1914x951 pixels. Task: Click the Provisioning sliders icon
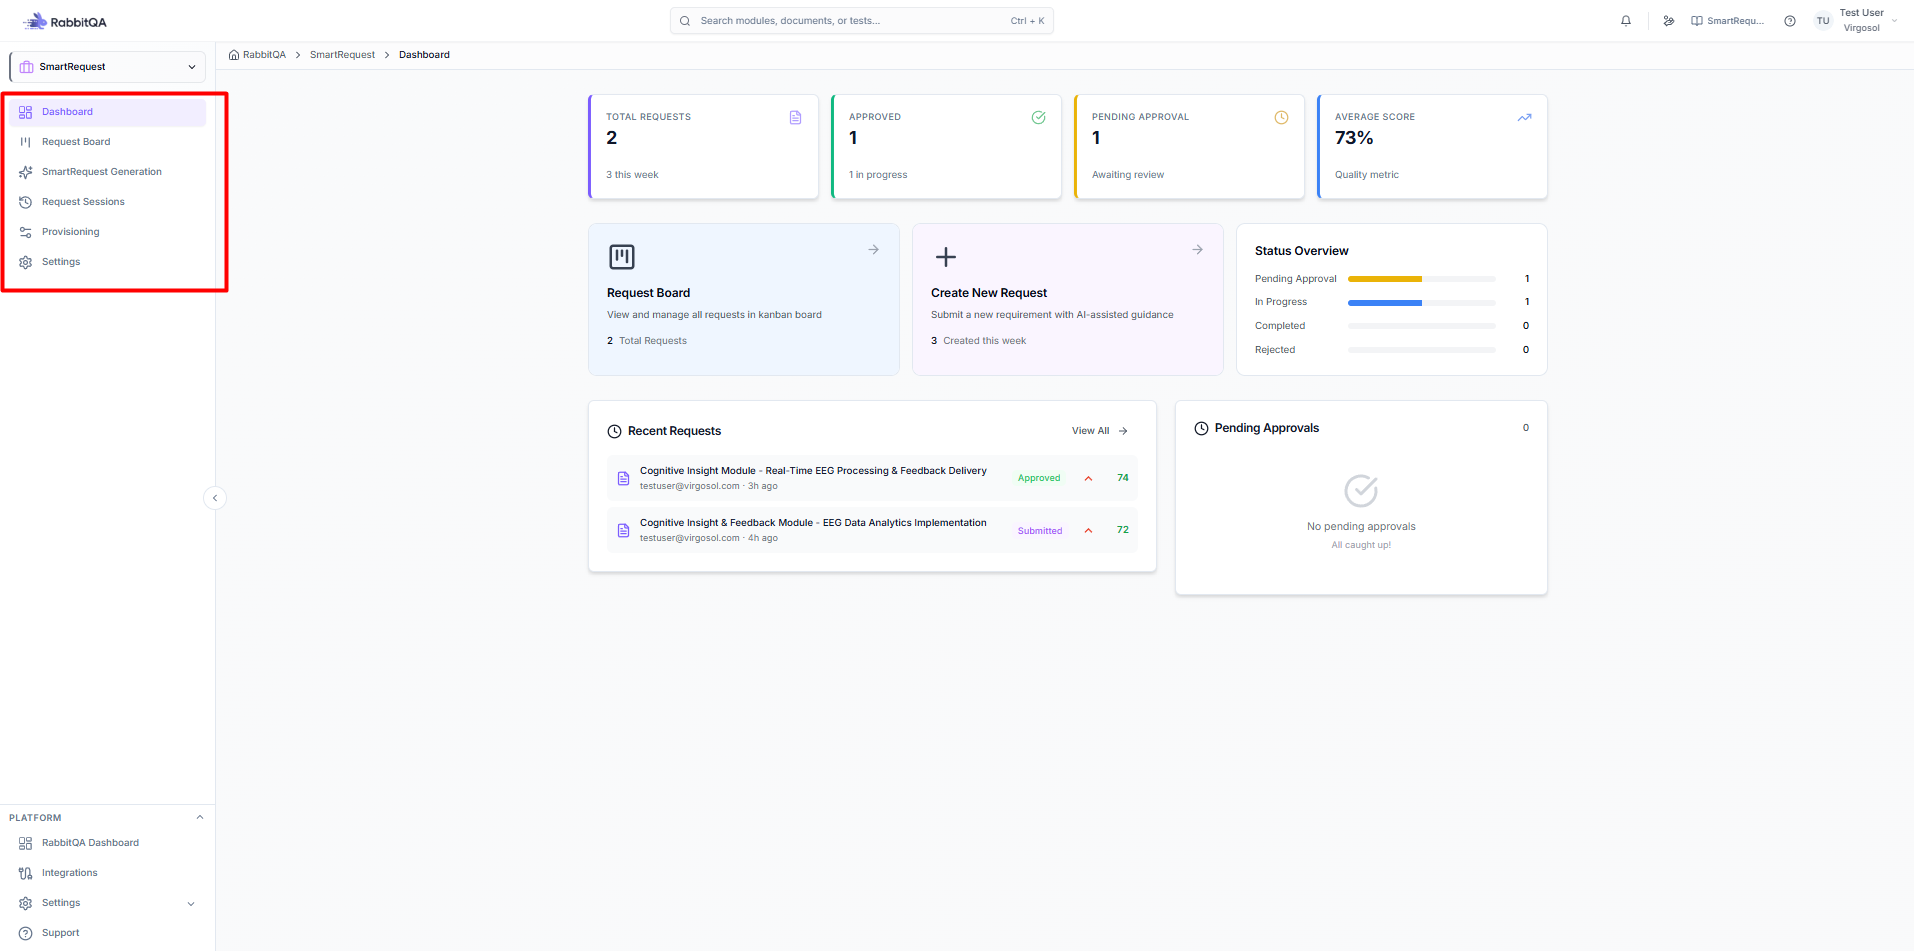(x=26, y=232)
